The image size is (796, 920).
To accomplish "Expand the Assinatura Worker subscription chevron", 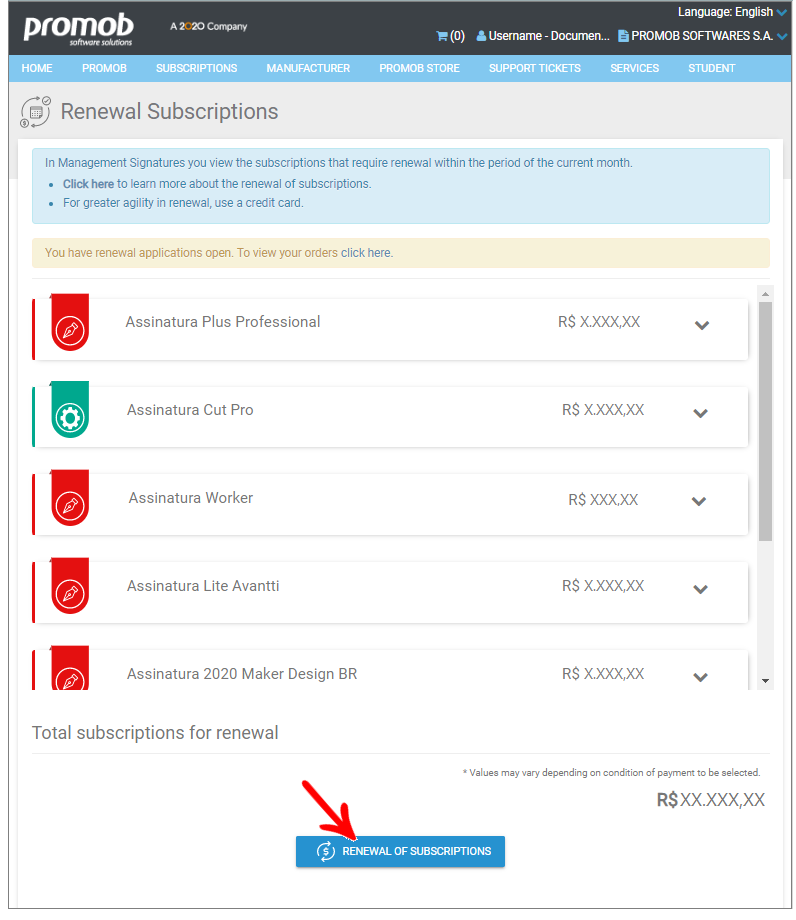I will pos(699,501).
